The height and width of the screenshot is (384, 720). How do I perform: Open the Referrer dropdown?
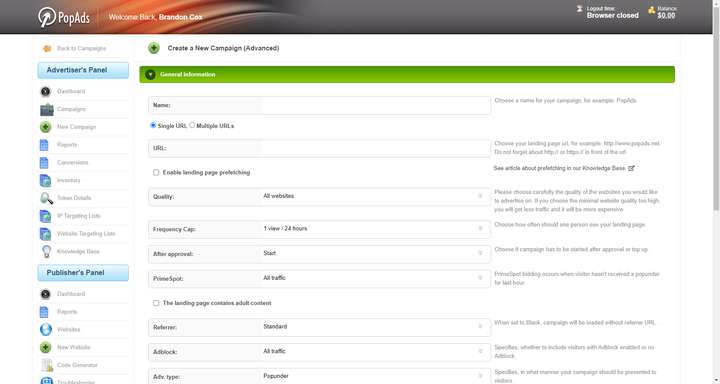tap(319, 328)
